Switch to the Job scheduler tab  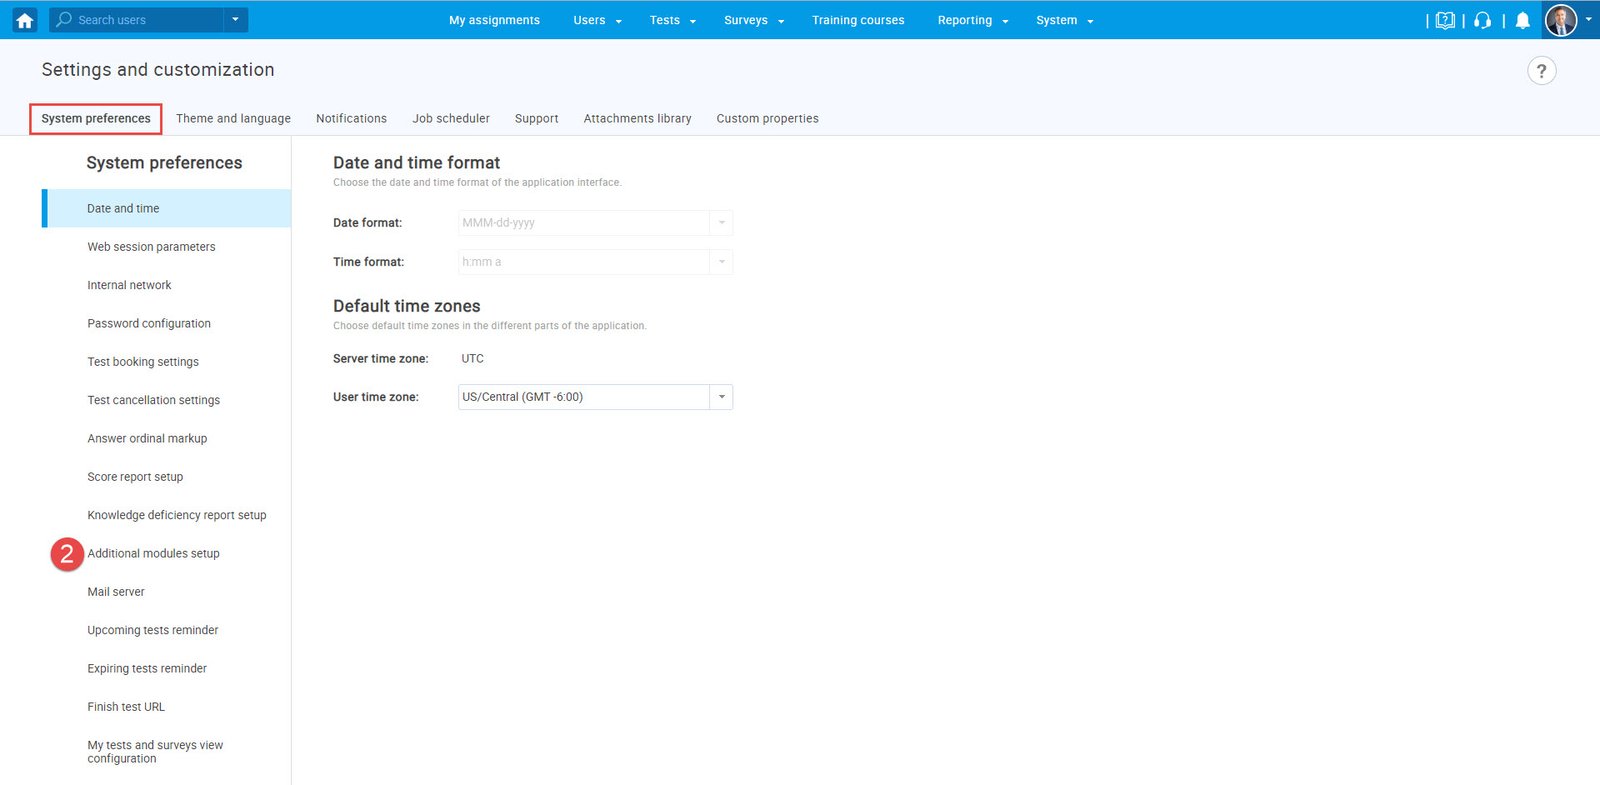[x=451, y=118]
